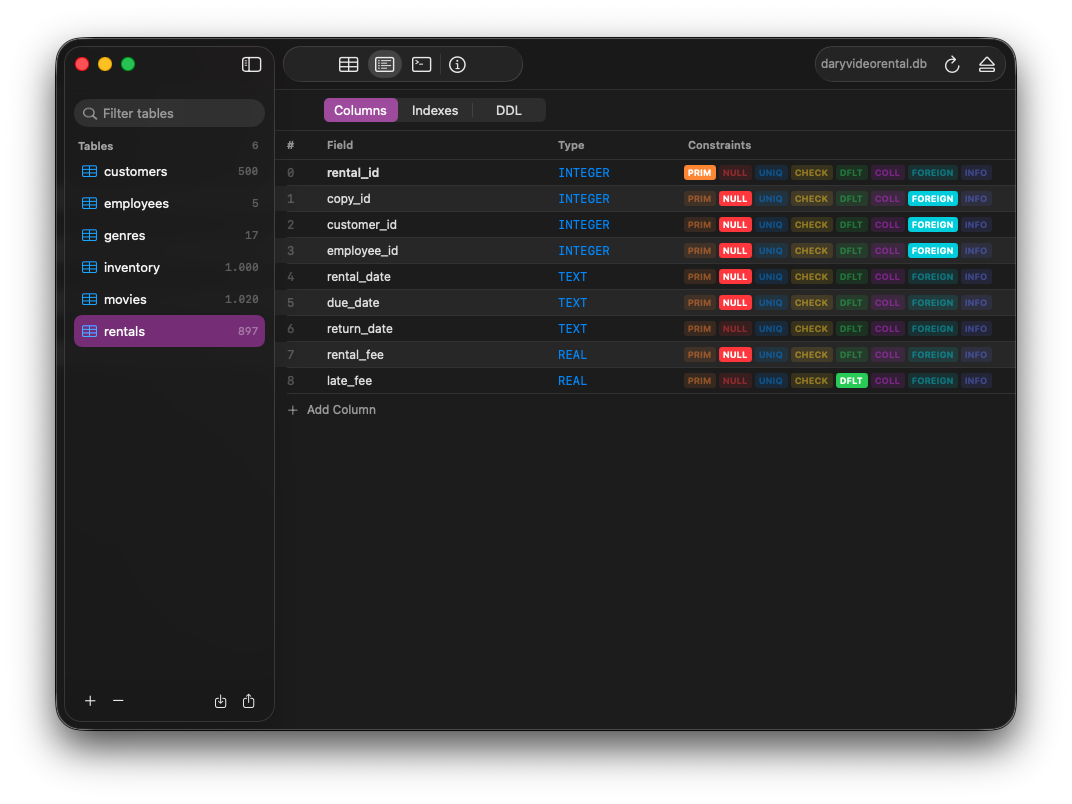Click the plus icon beside Add Column
The height and width of the screenshot is (804, 1072).
coord(293,410)
